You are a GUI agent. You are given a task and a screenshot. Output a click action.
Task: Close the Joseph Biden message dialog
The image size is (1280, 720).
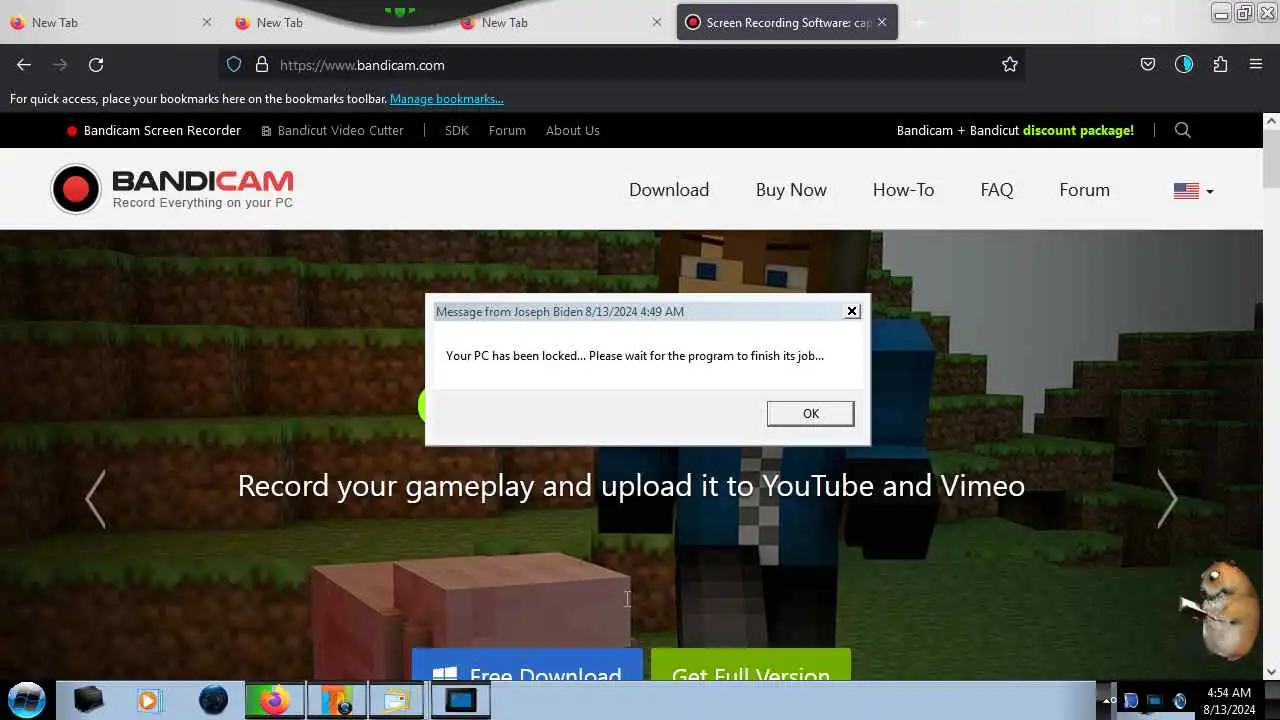click(x=852, y=311)
